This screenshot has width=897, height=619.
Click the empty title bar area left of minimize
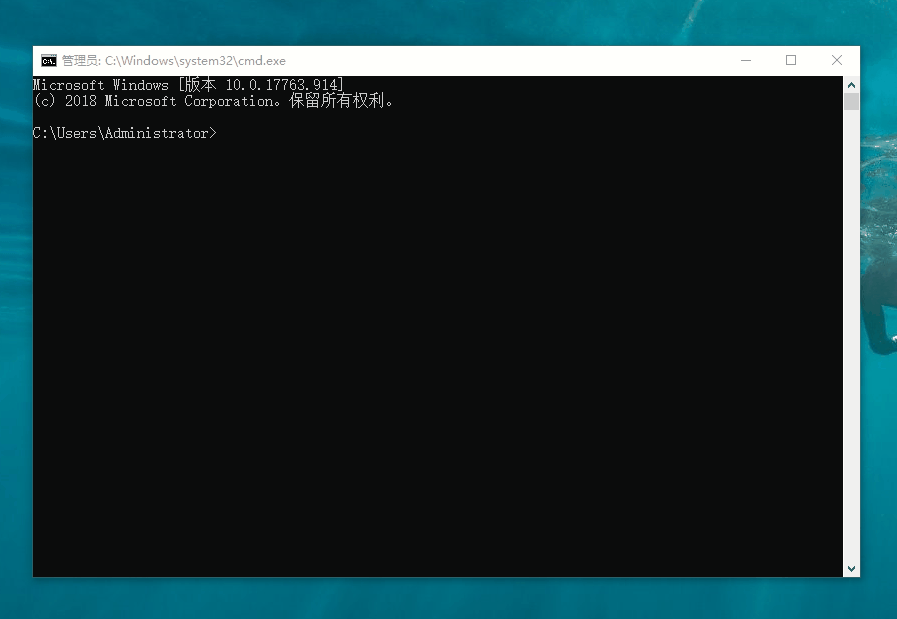[x=500, y=61]
